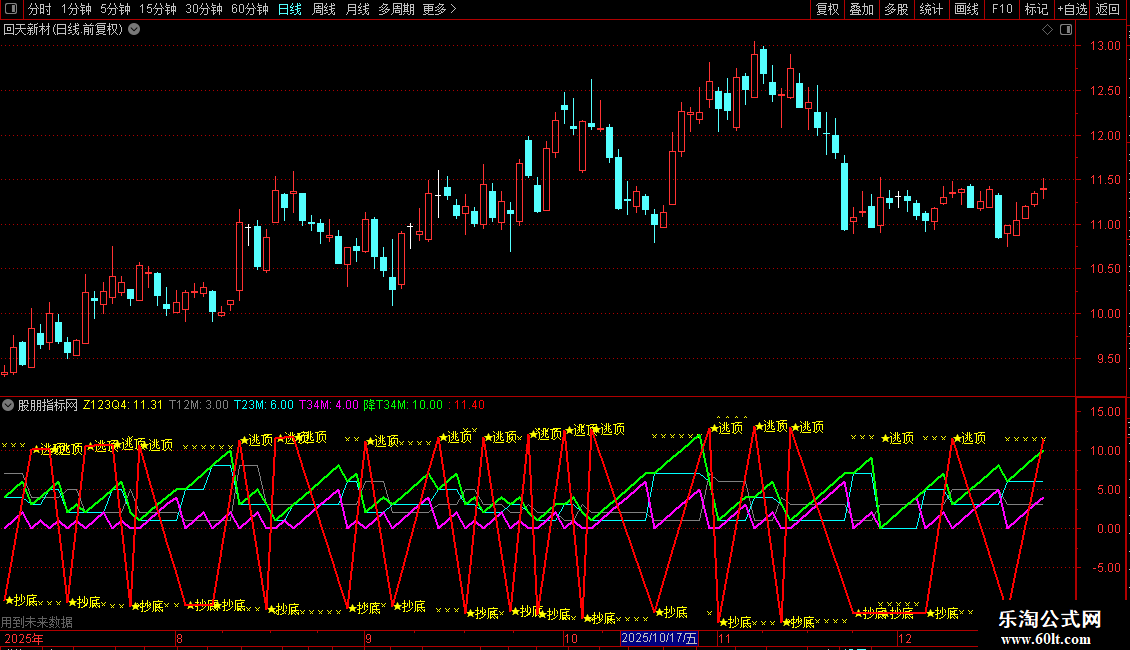Click the T23M: 6.00 indicator value
1130x650 pixels.
pos(264,405)
